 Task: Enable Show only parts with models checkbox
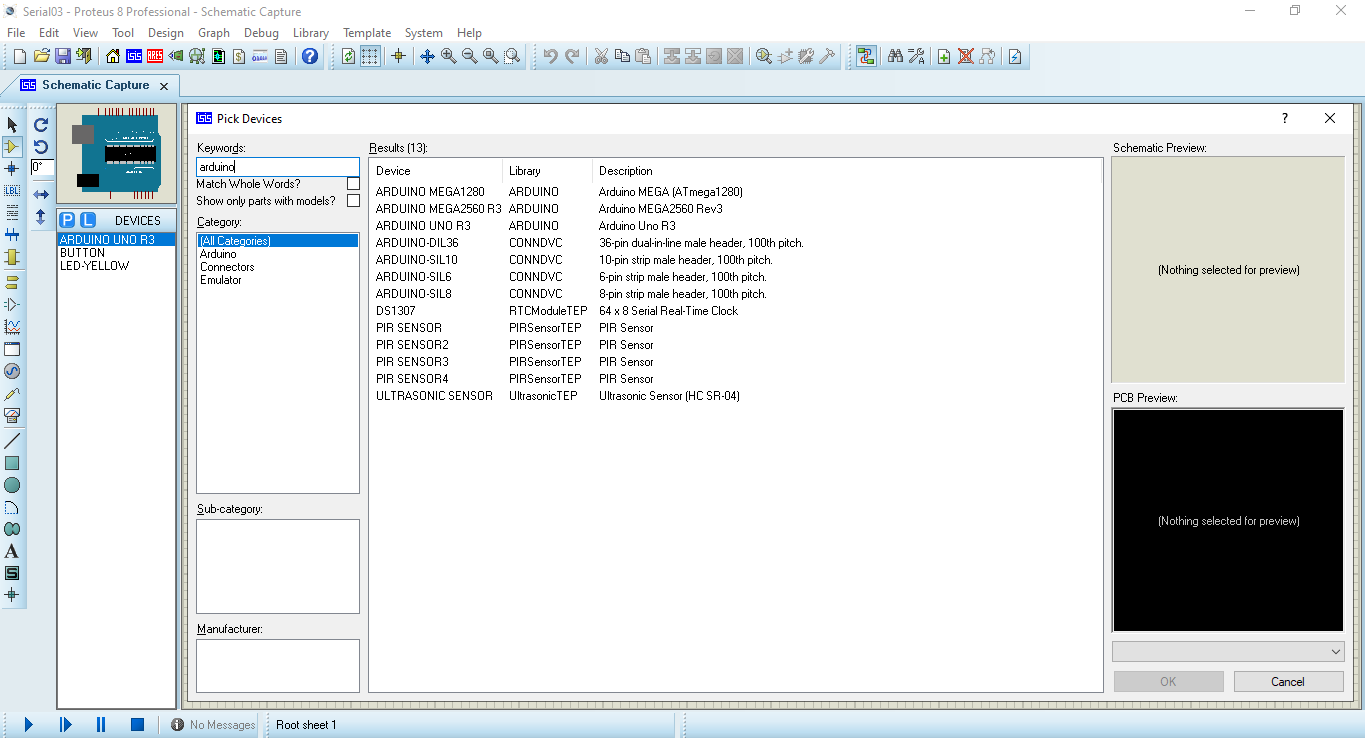pyautogui.click(x=353, y=201)
